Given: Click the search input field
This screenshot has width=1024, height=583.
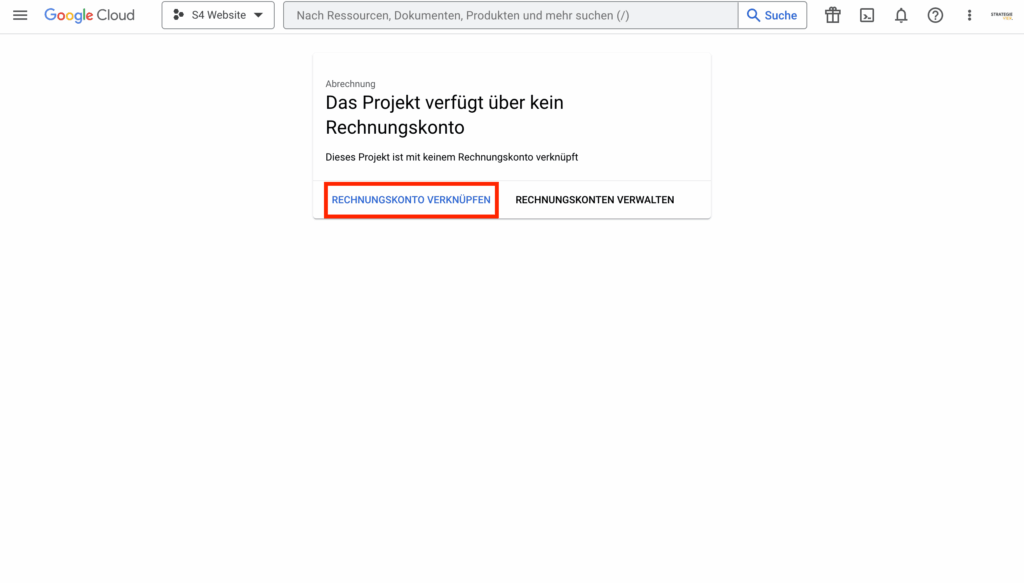Looking at the screenshot, I should point(511,15).
